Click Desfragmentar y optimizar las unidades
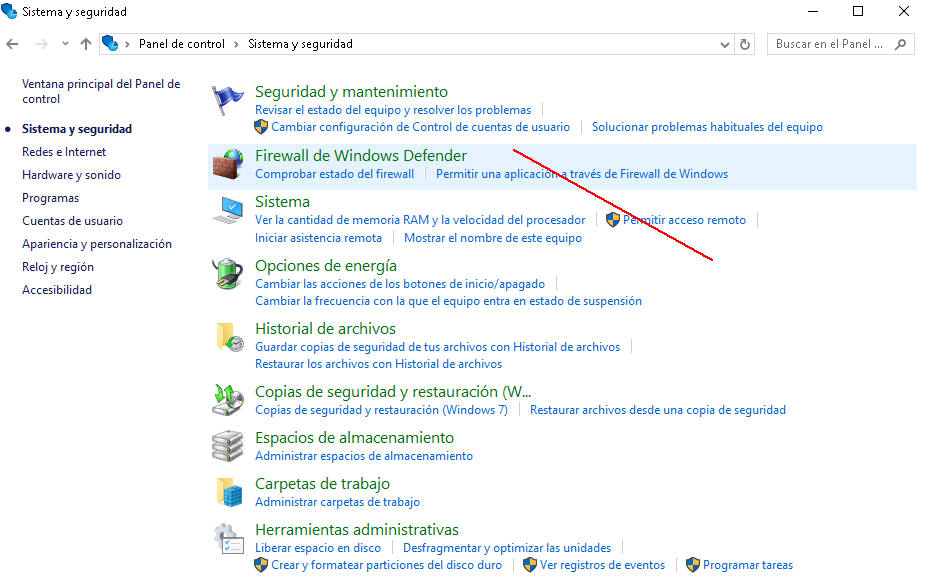 coord(507,549)
